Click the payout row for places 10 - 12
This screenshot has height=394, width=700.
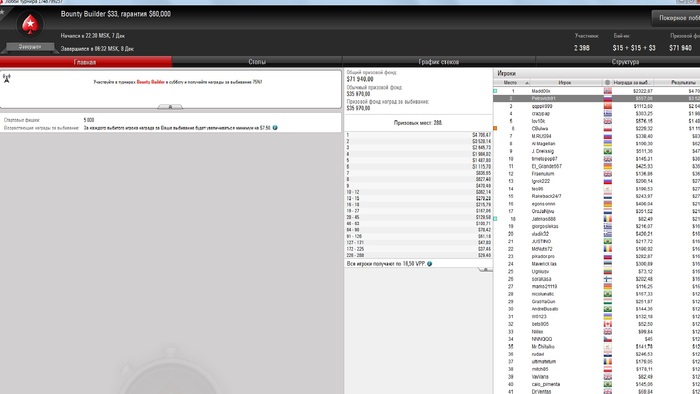pos(418,192)
